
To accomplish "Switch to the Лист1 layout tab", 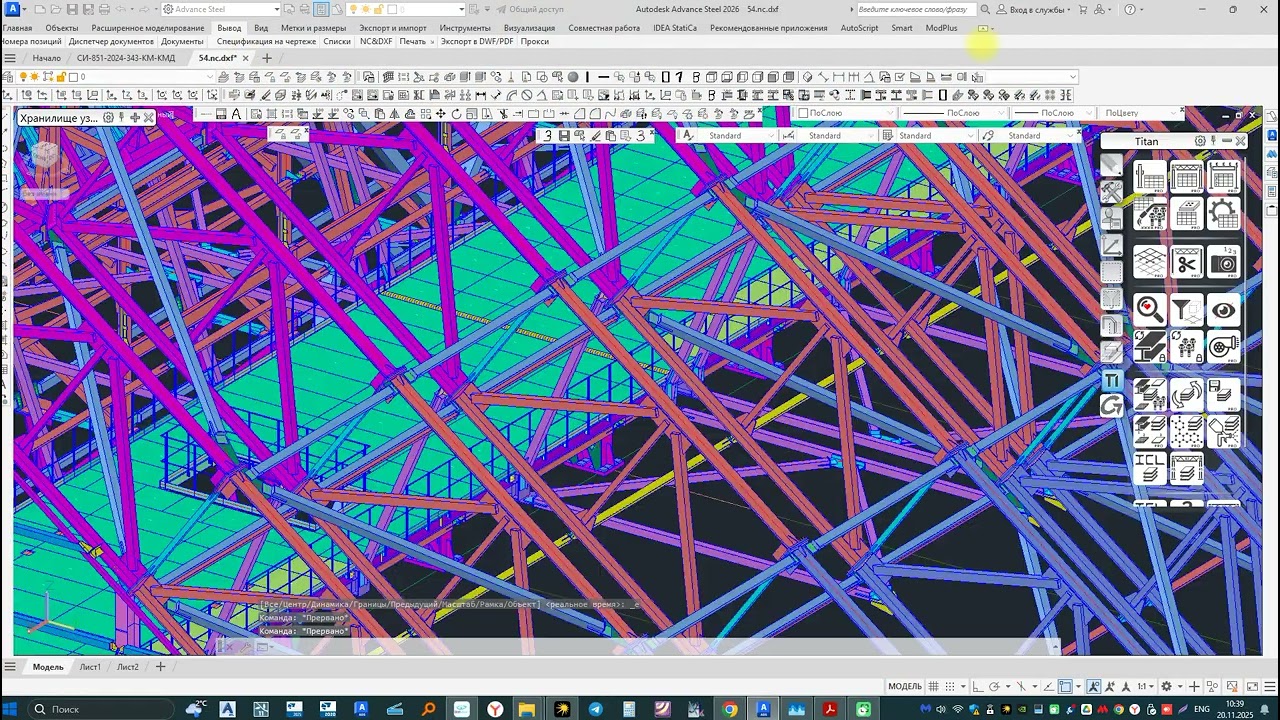I will [90, 667].
